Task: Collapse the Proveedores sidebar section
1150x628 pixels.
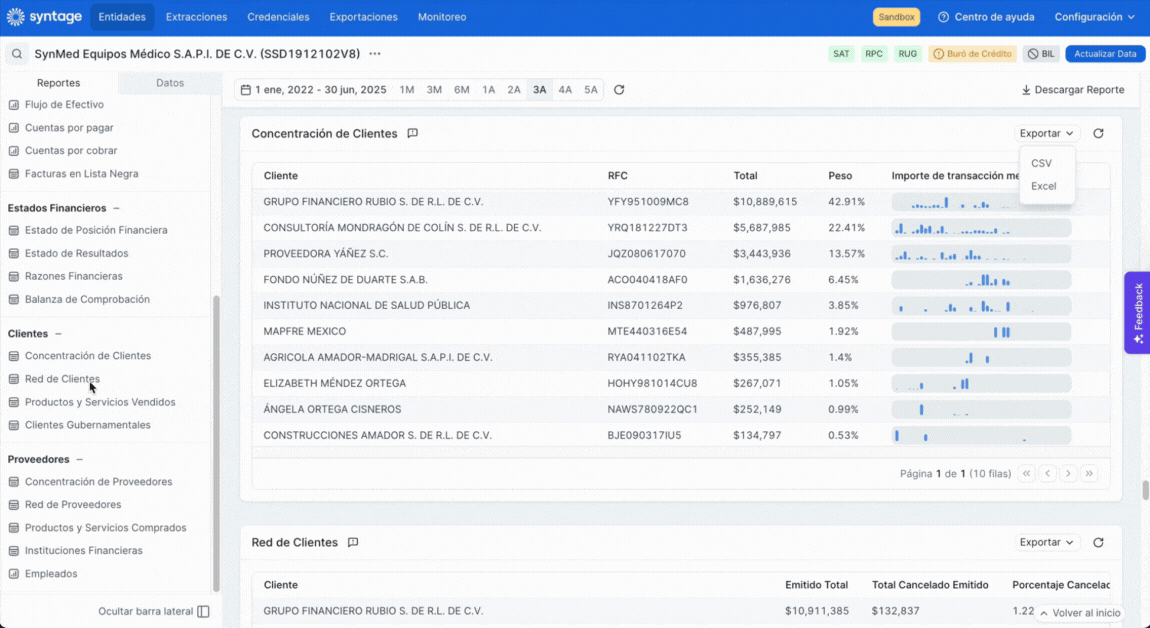Action: [x=80, y=459]
